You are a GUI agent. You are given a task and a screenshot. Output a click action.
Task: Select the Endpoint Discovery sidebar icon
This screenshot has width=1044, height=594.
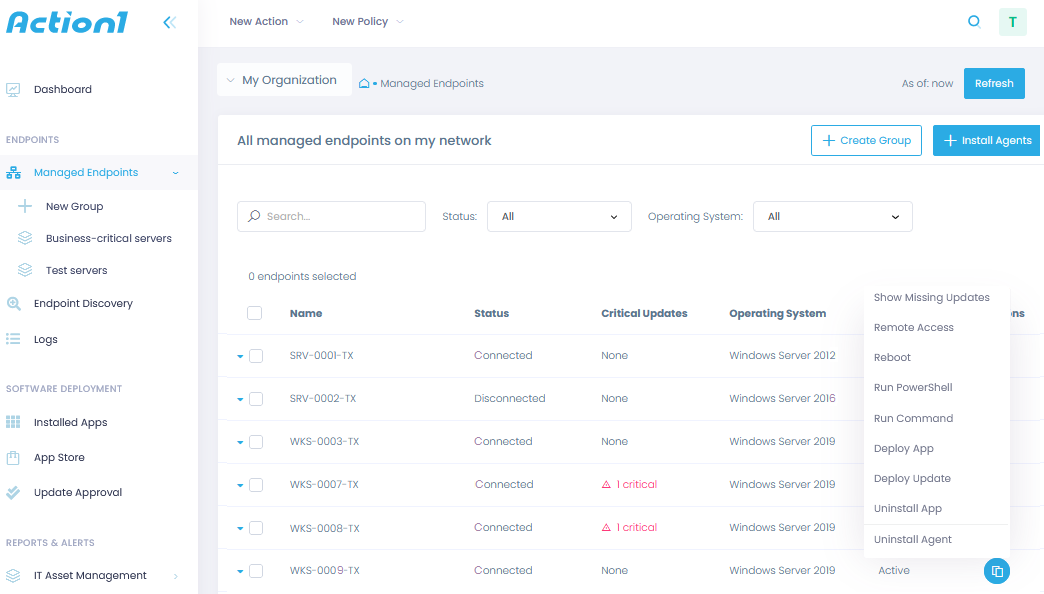point(14,303)
